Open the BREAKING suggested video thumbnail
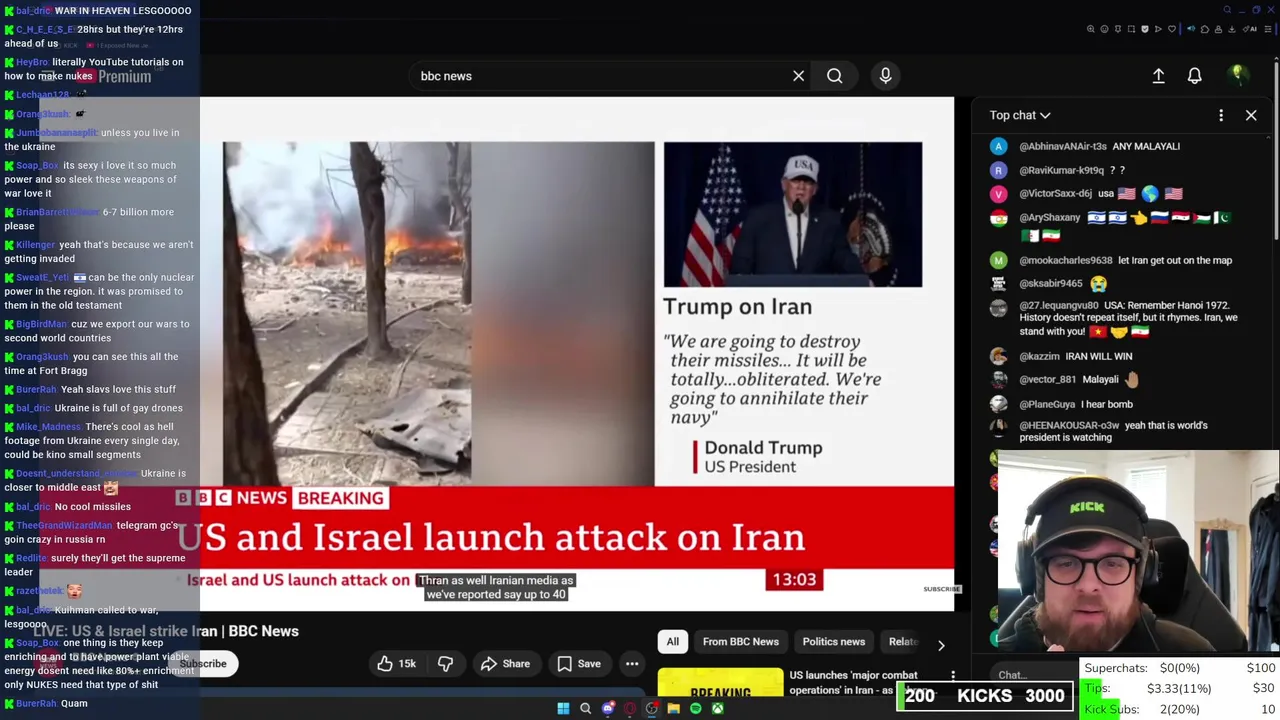The width and height of the screenshot is (1280, 720). (x=720, y=682)
